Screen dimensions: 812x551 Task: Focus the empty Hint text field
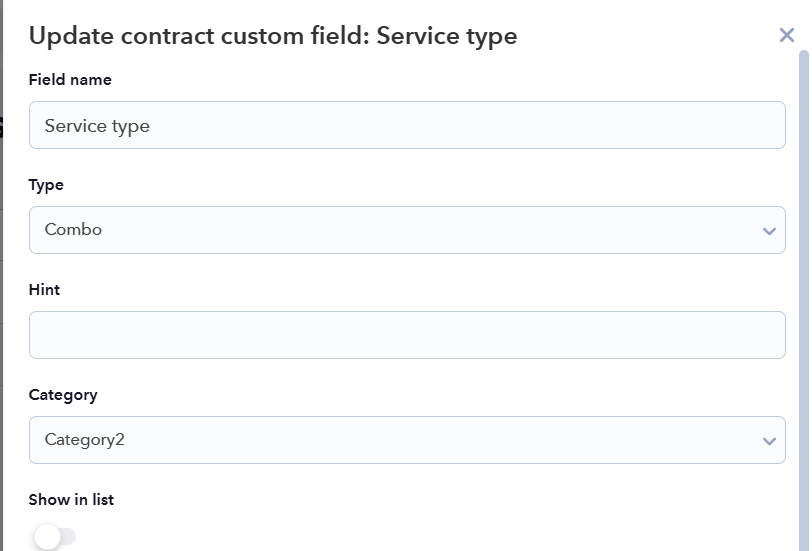[407, 335]
